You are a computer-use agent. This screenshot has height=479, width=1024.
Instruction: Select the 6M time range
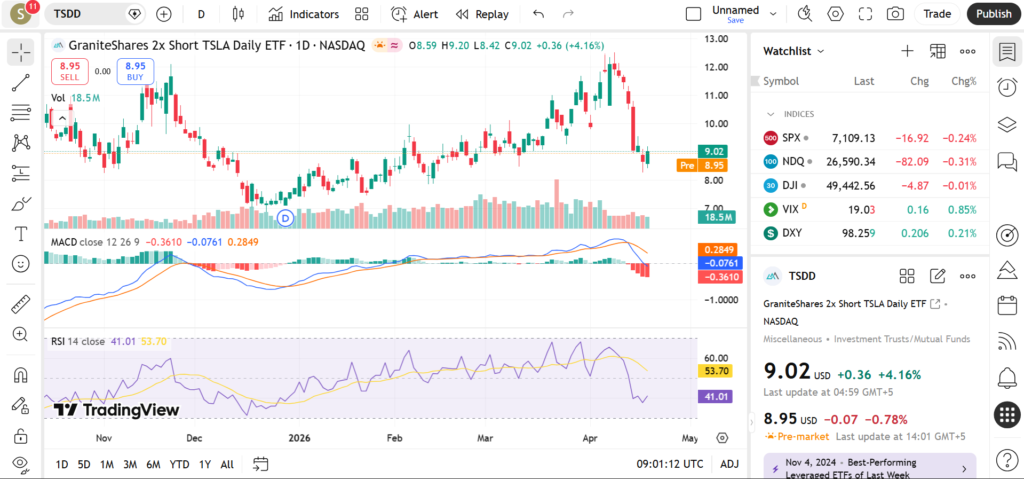(153, 464)
